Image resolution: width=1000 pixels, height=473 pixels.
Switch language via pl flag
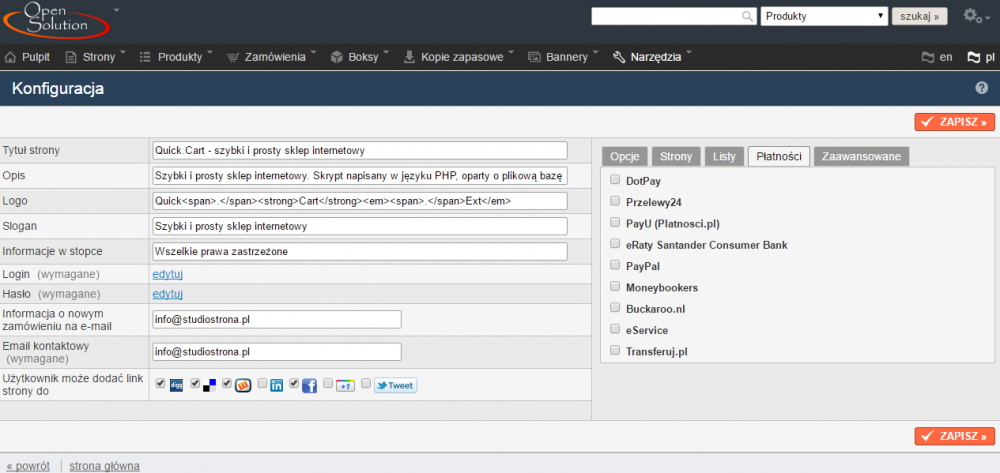pyautogui.click(x=981, y=57)
